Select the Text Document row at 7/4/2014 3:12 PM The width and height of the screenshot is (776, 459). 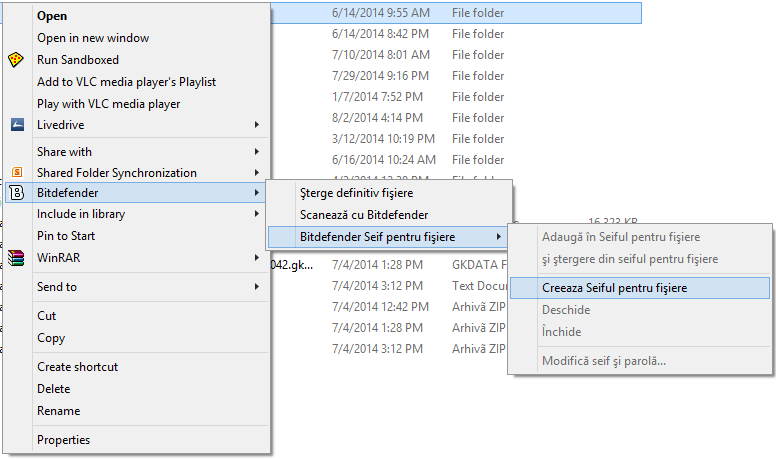pos(389,286)
